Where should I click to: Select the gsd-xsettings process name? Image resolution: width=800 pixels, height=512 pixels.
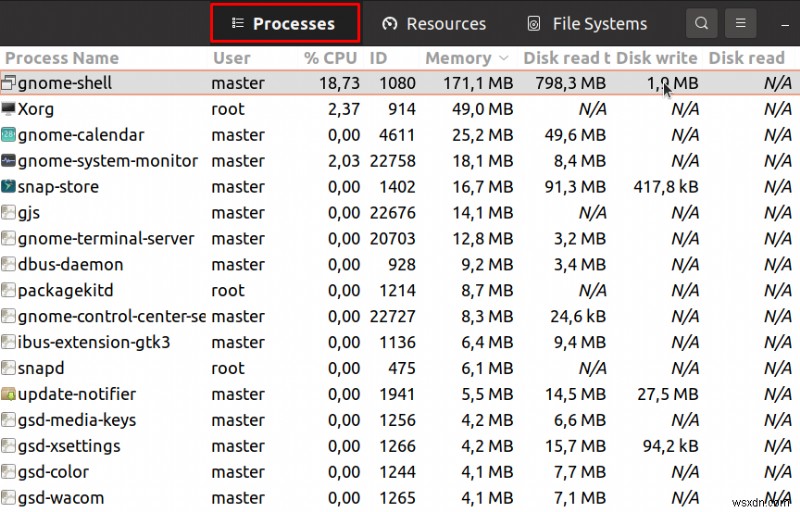pos(69,446)
